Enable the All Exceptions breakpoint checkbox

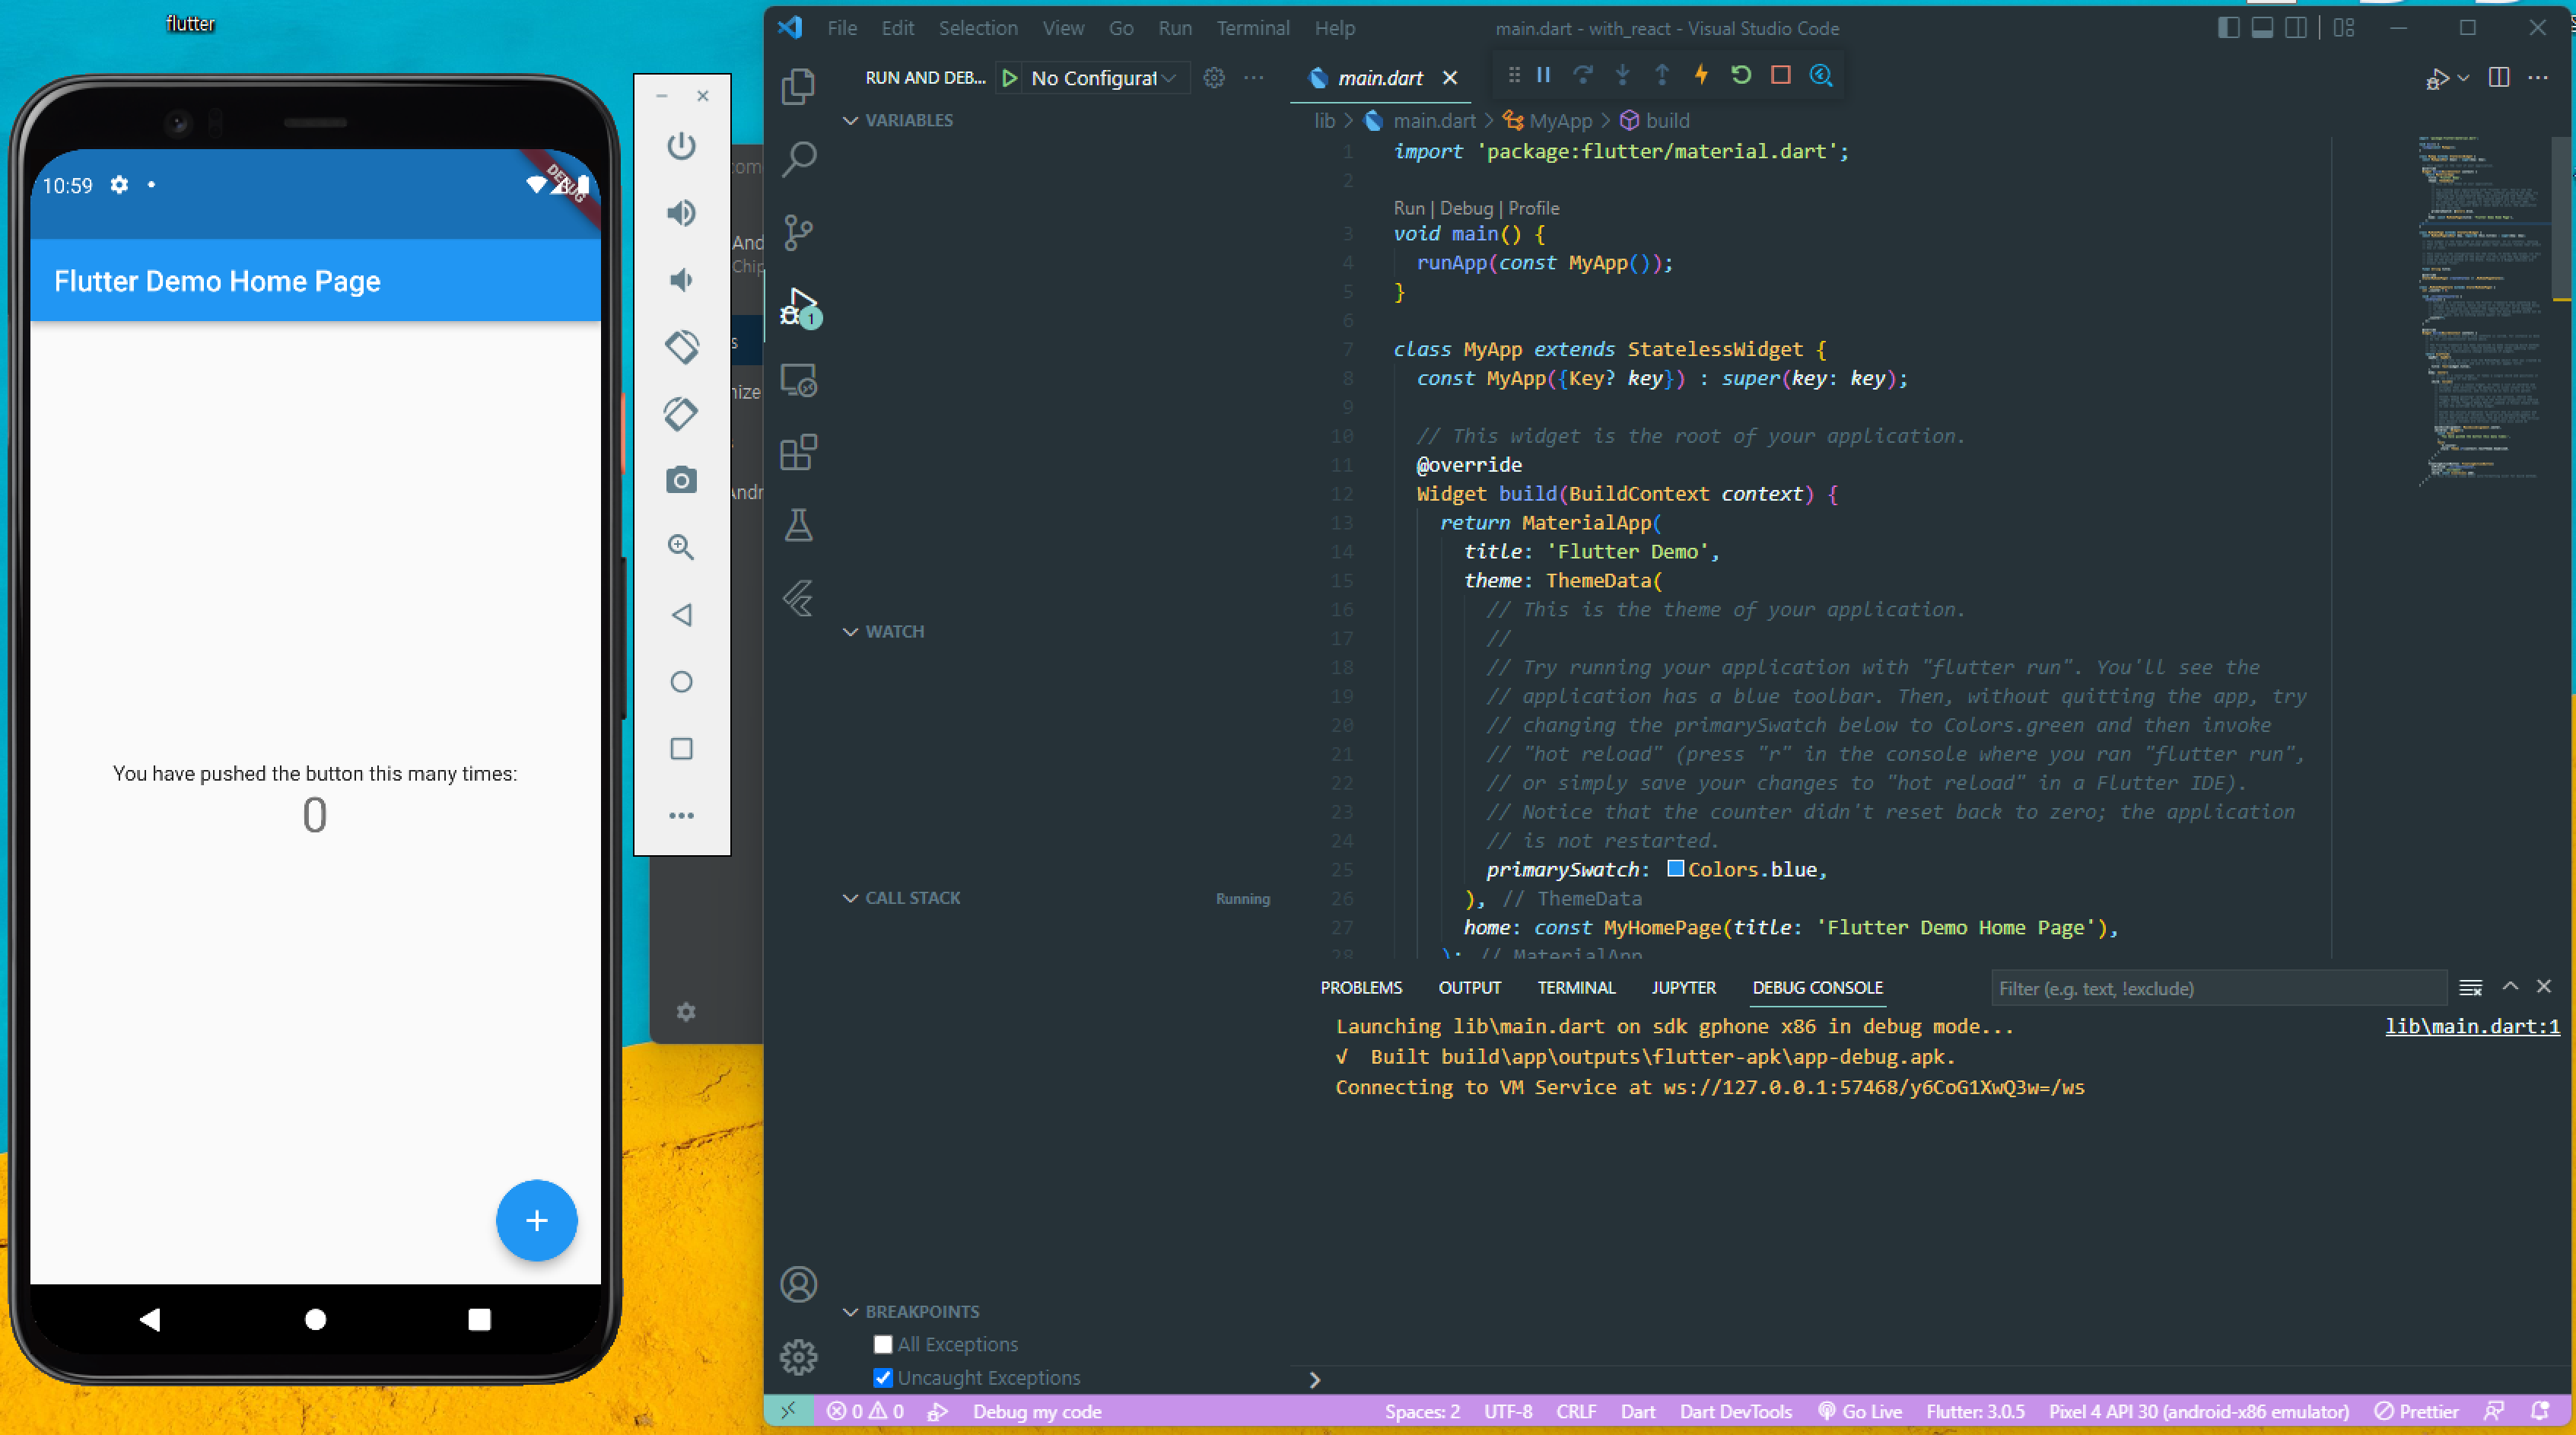pyautogui.click(x=882, y=1344)
